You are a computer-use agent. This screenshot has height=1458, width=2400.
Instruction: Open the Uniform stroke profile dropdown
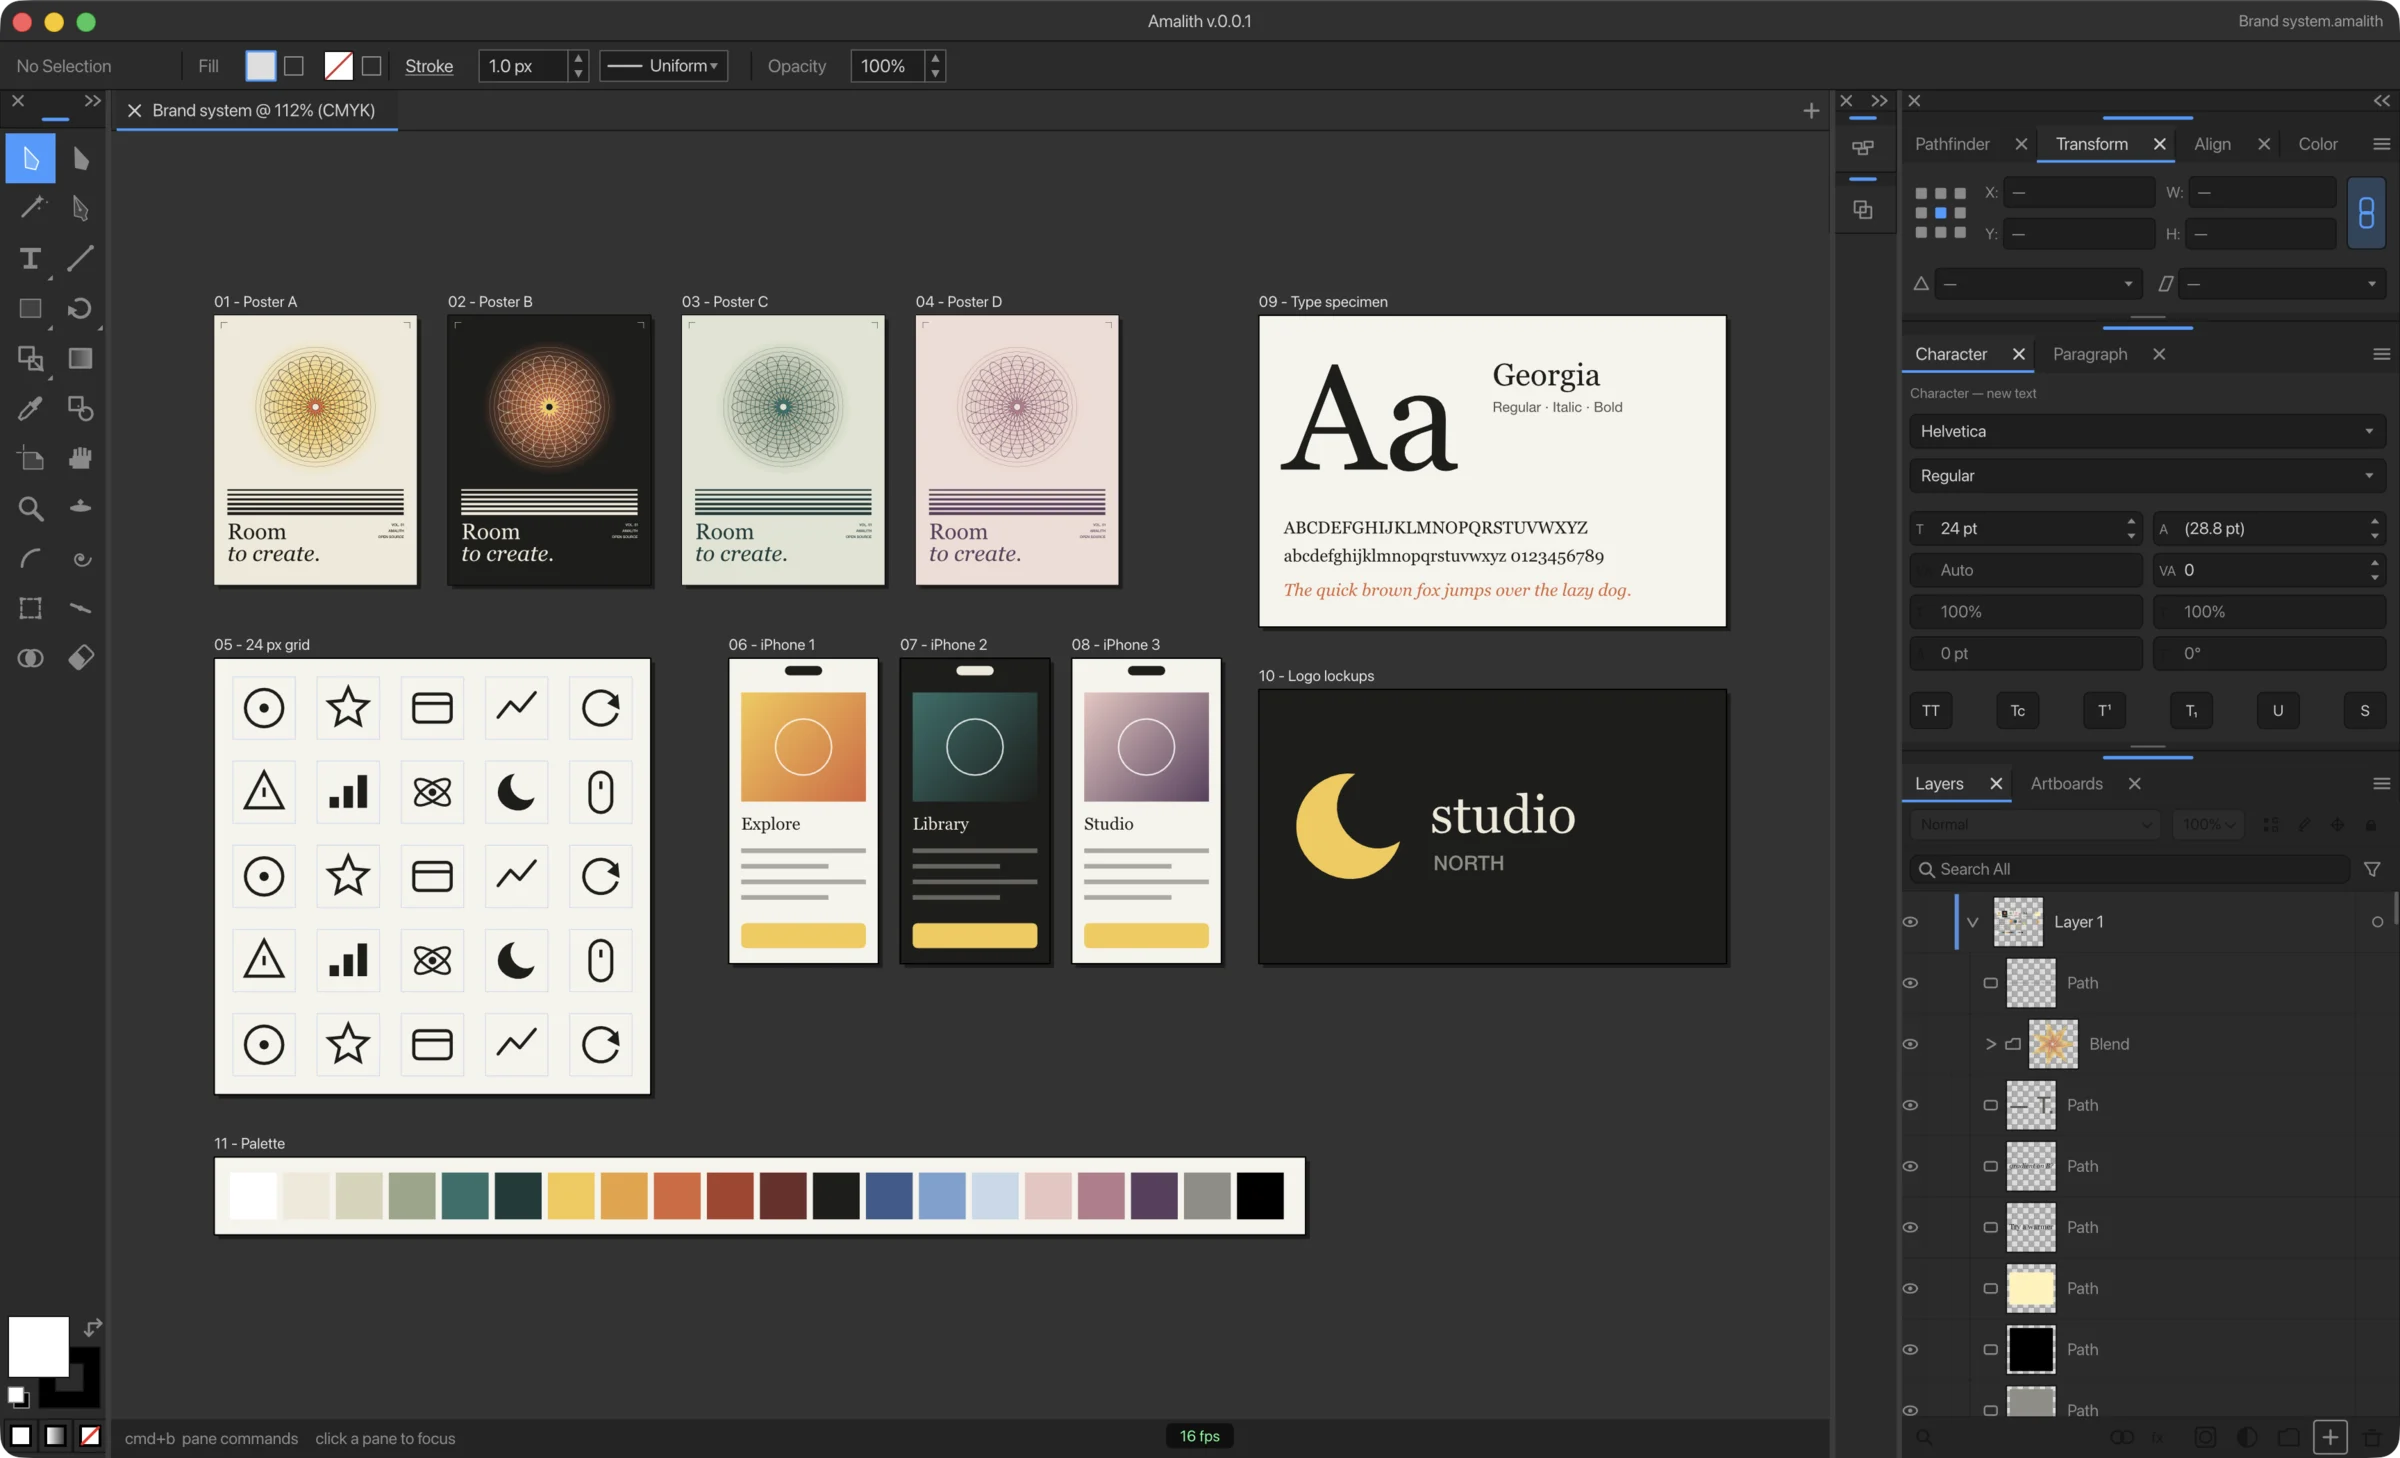[x=663, y=66]
